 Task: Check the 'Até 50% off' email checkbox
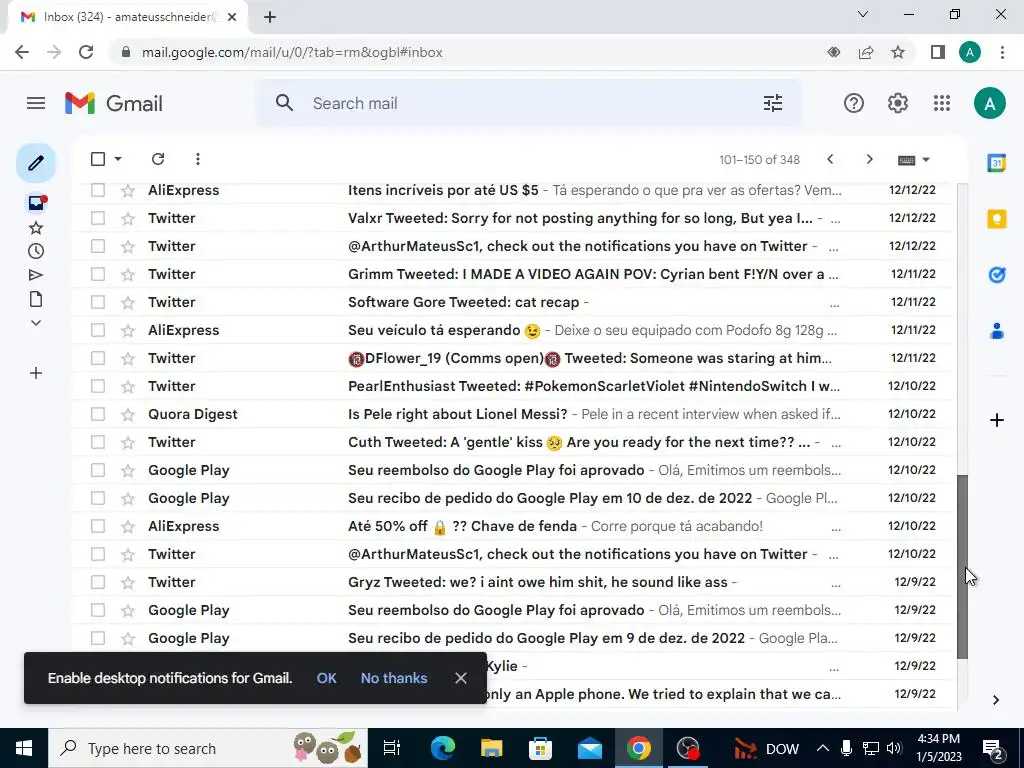[98, 526]
